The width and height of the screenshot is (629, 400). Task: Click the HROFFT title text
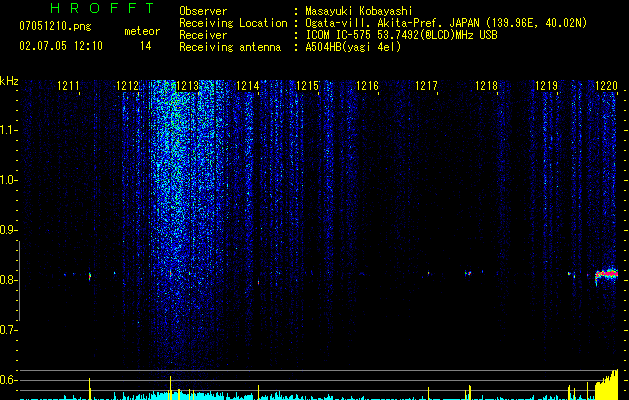pyautogui.click(x=102, y=8)
